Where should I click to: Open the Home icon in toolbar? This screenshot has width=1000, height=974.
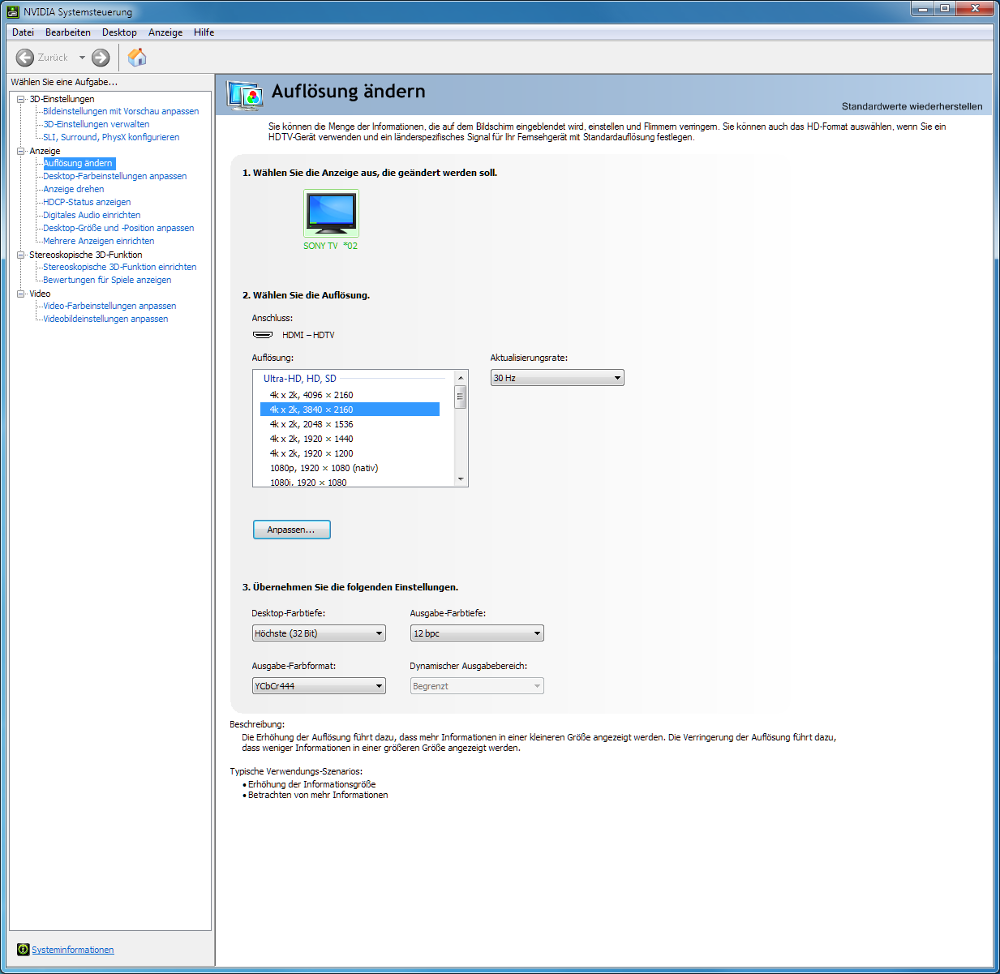137,57
